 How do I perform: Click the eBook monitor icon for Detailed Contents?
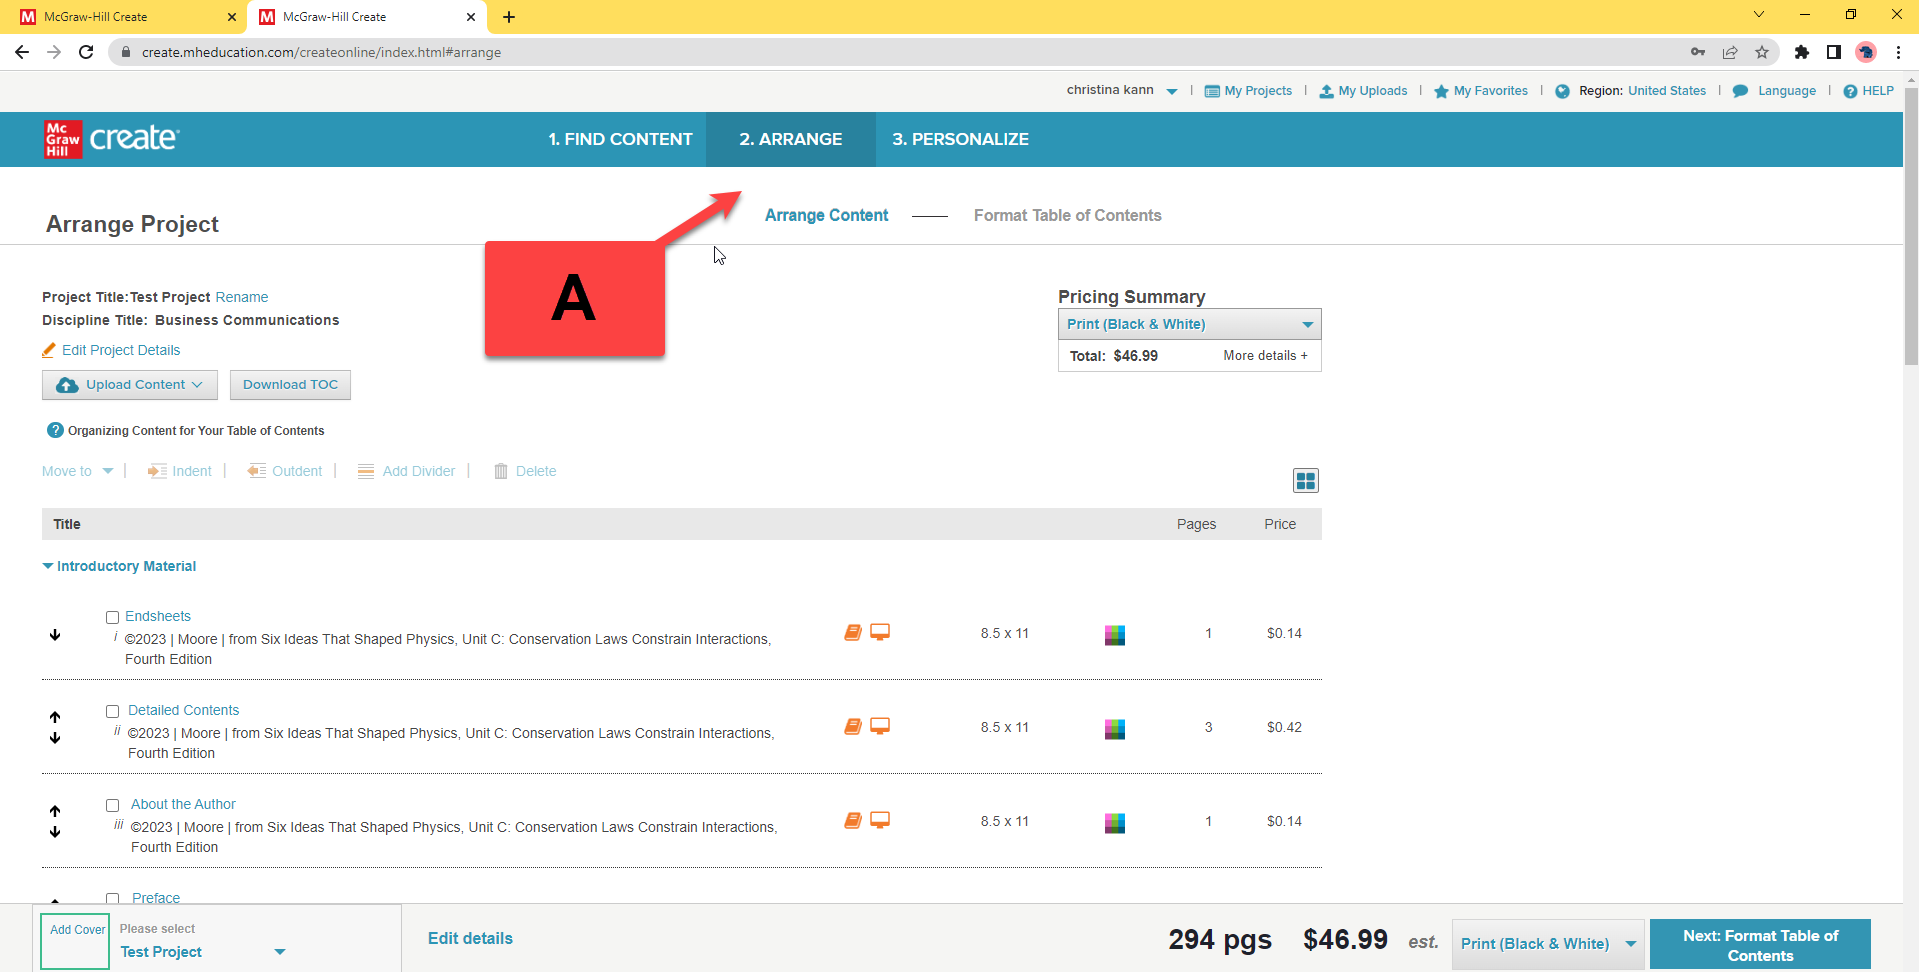pyautogui.click(x=880, y=727)
